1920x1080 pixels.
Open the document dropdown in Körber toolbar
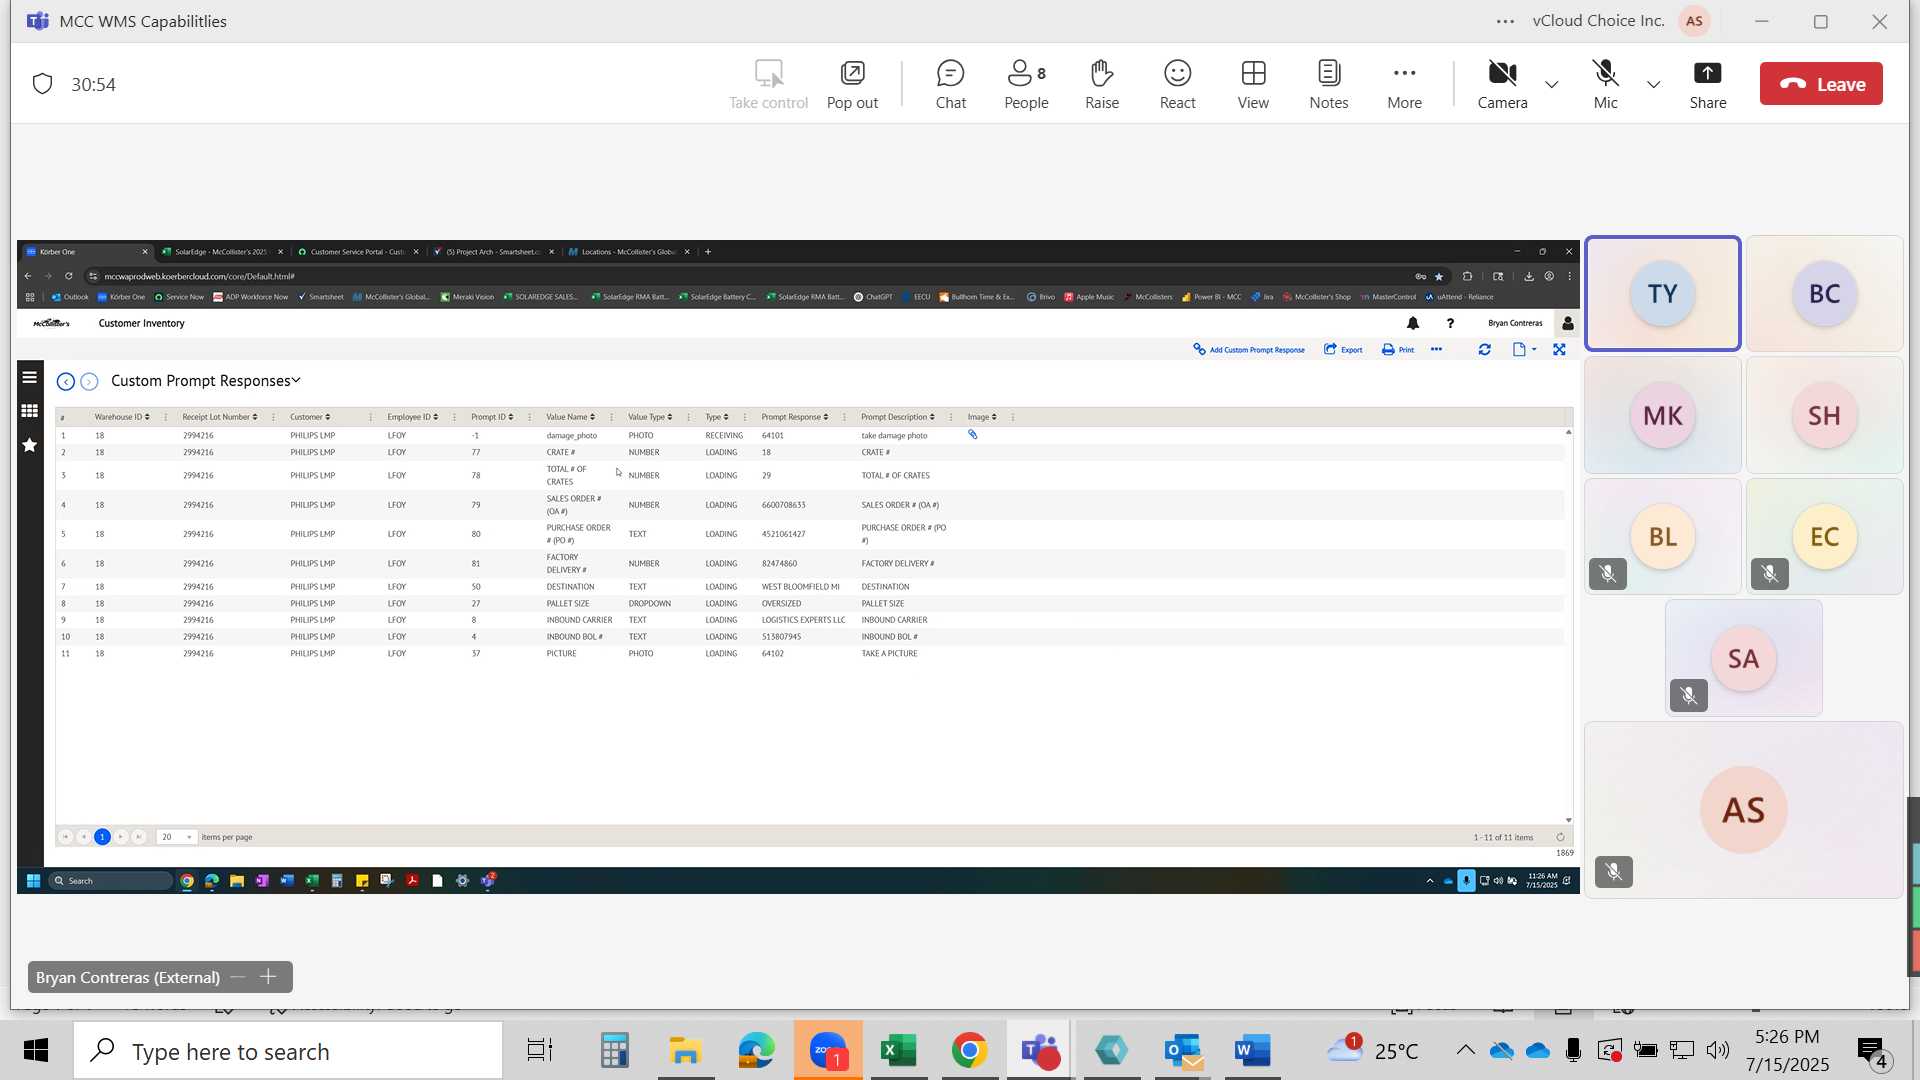1524,350
